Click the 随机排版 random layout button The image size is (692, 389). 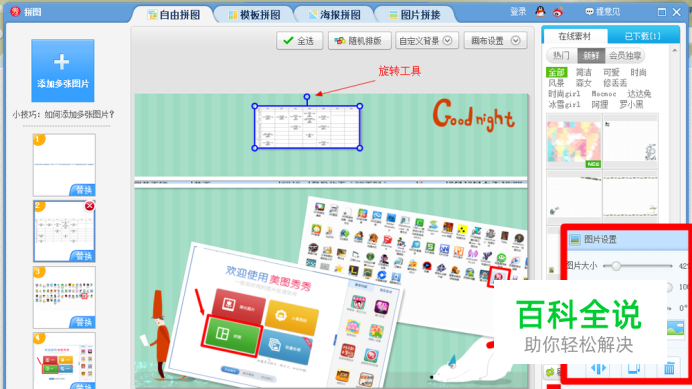coord(359,41)
